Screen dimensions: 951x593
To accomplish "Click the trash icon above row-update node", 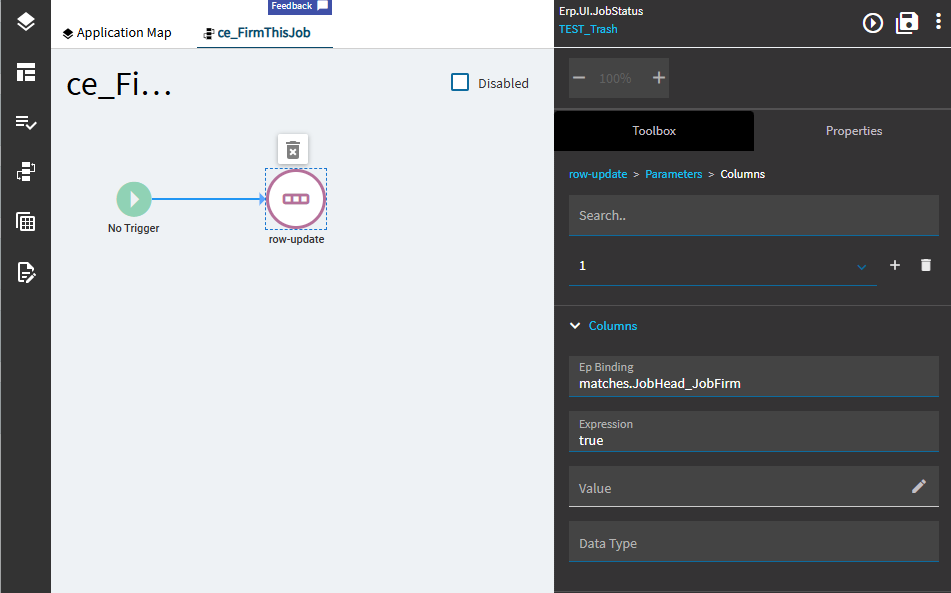I will (293, 150).
